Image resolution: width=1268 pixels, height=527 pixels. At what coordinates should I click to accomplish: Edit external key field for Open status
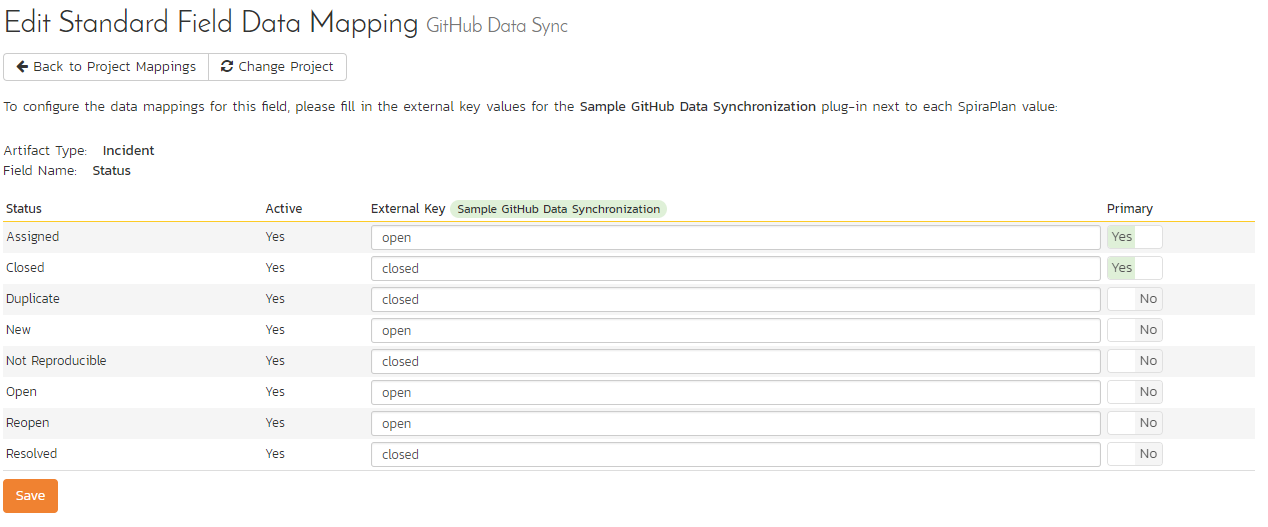click(736, 392)
